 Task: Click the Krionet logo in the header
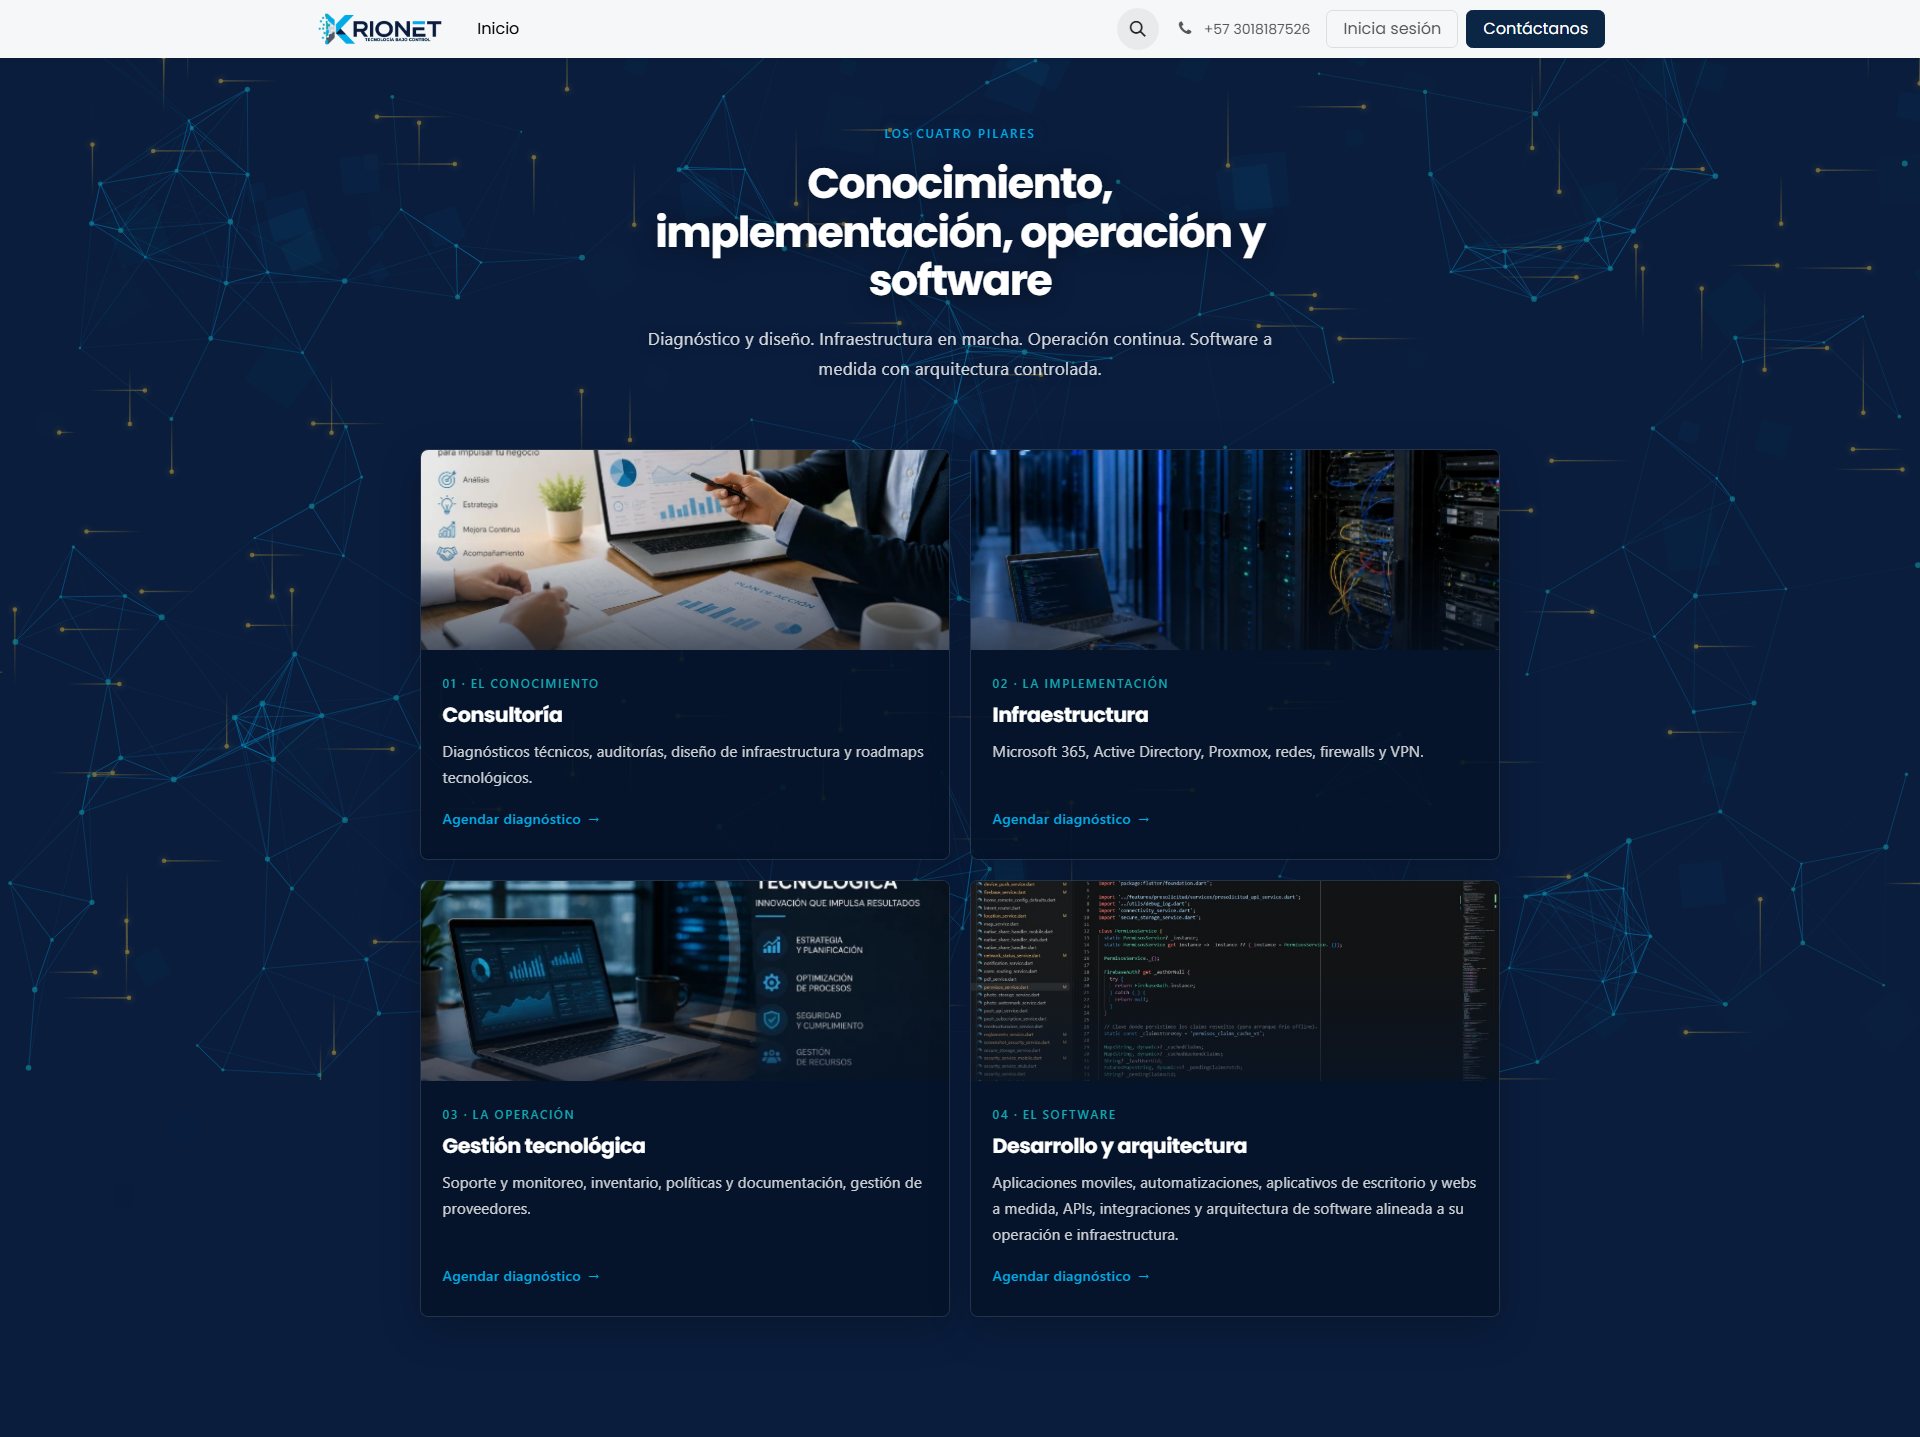click(x=380, y=29)
